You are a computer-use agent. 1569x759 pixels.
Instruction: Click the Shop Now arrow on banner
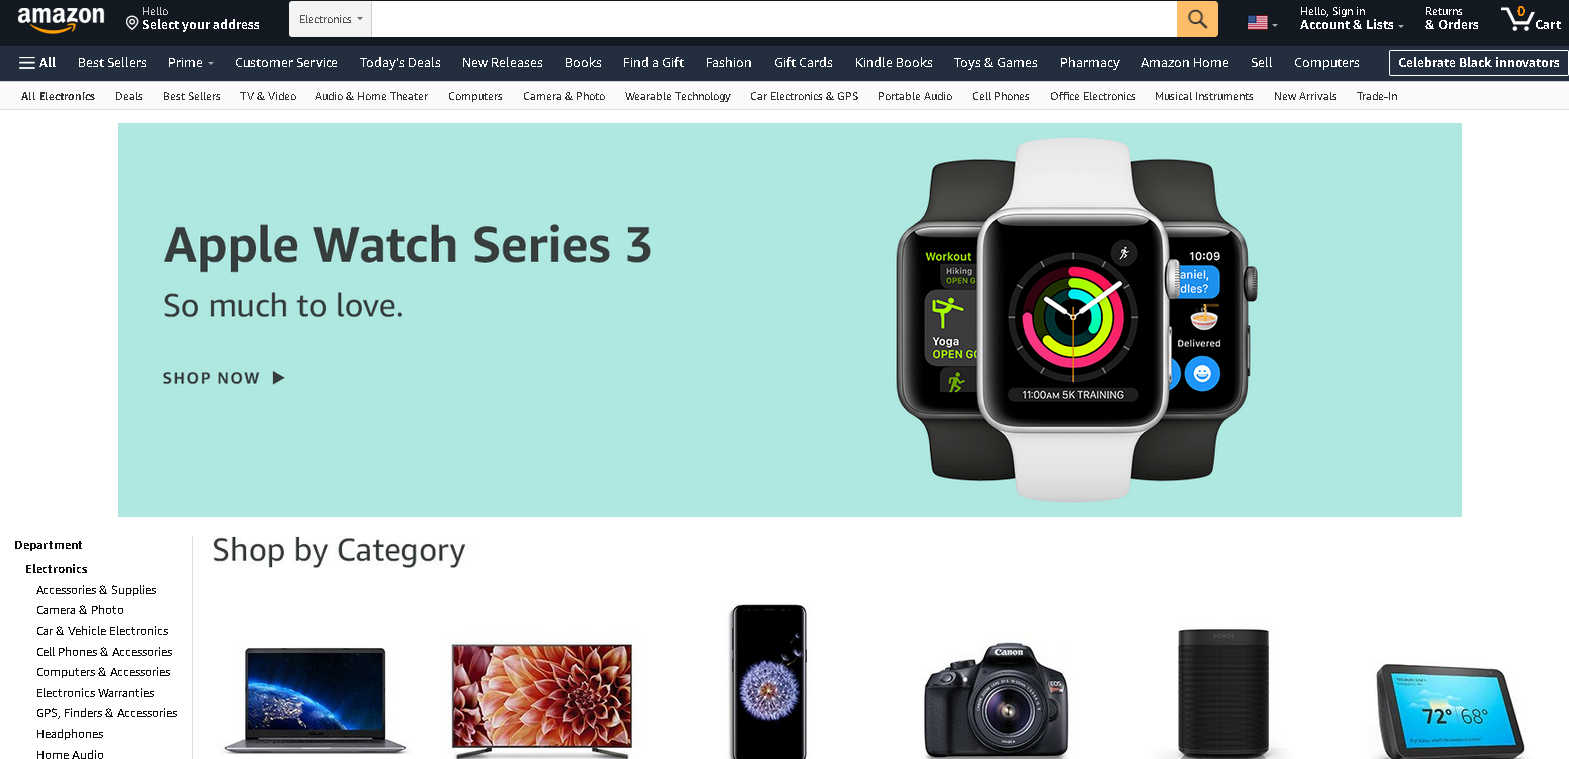tap(224, 378)
